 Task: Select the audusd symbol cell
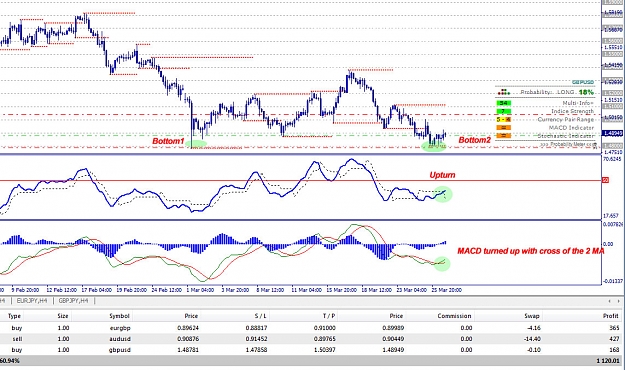(x=120, y=339)
